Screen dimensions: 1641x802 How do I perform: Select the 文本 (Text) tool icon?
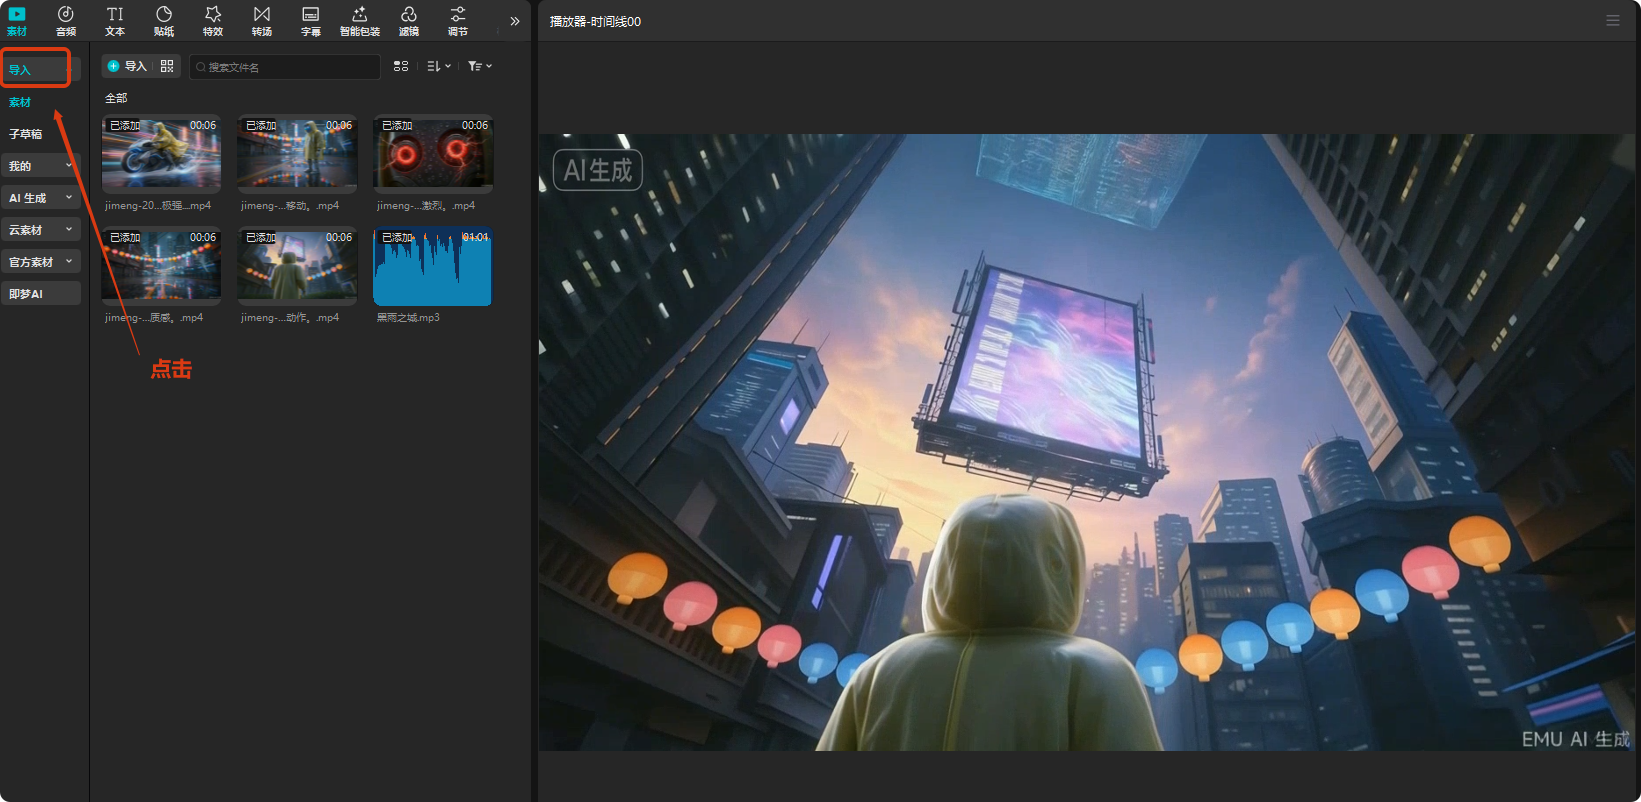tap(115, 20)
